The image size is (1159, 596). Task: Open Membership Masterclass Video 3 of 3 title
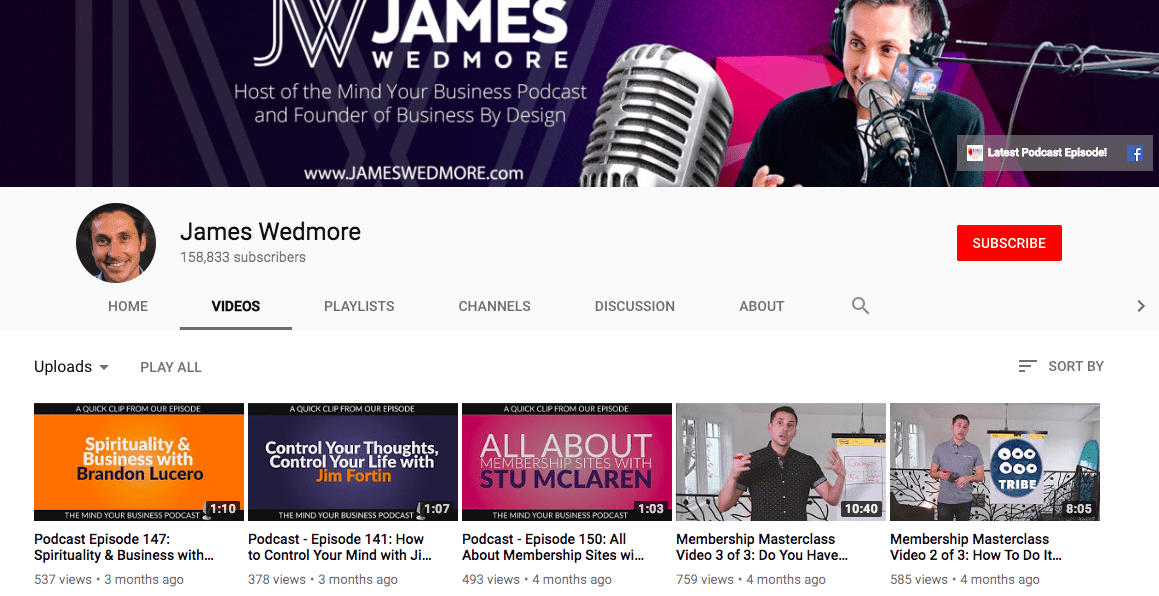click(762, 547)
